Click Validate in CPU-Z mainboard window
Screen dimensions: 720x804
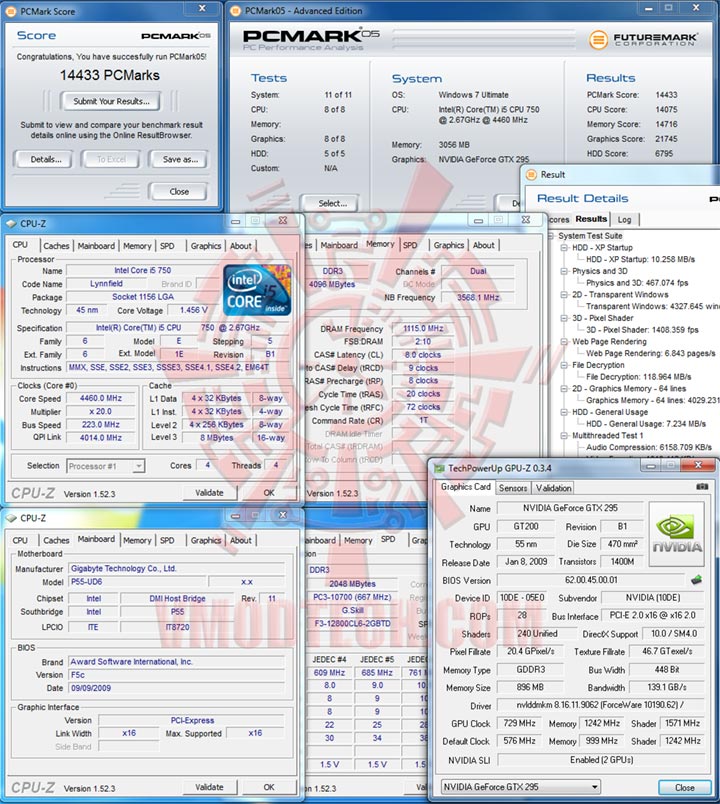pos(209,787)
